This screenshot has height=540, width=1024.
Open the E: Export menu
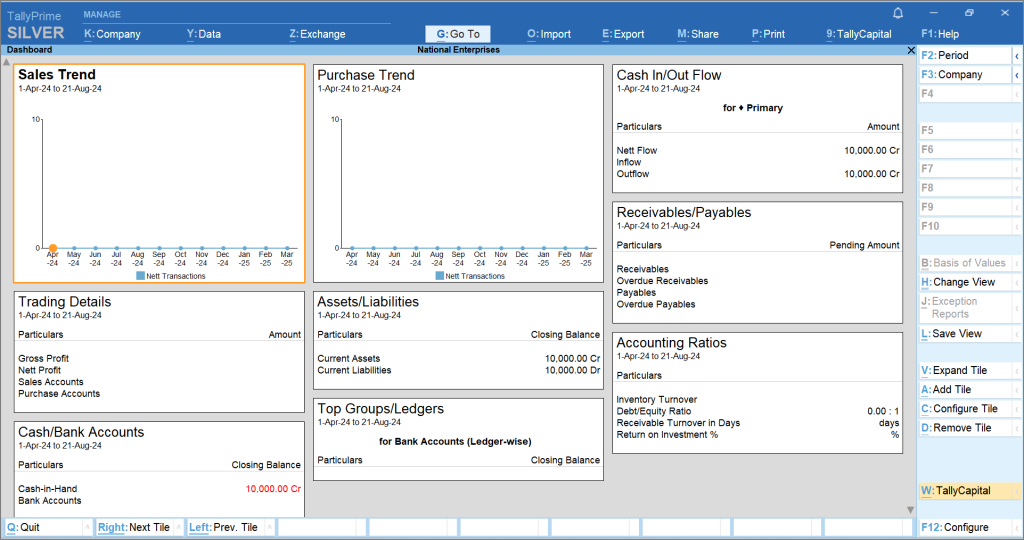click(623, 34)
